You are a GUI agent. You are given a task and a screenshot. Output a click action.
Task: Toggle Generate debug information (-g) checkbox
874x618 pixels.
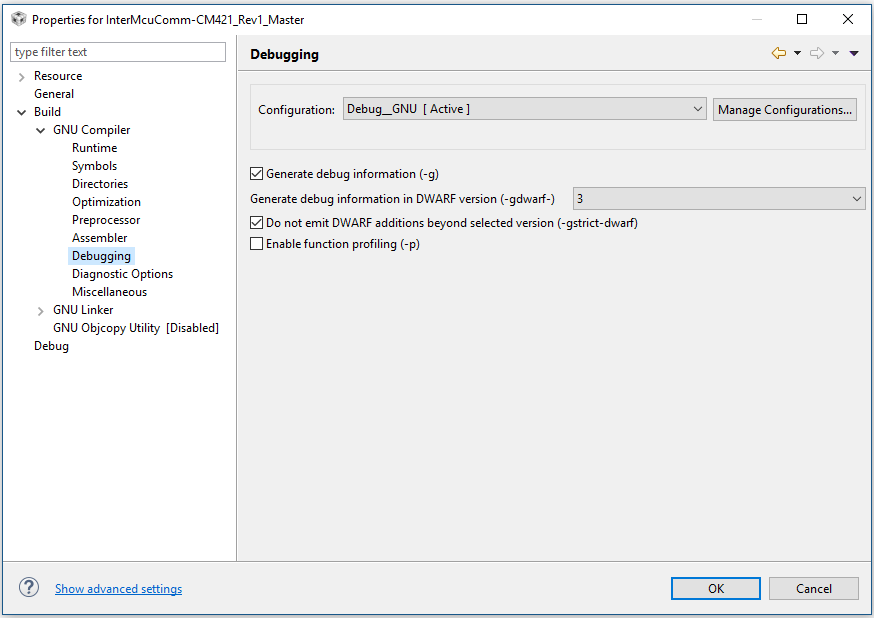pos(256,174)
